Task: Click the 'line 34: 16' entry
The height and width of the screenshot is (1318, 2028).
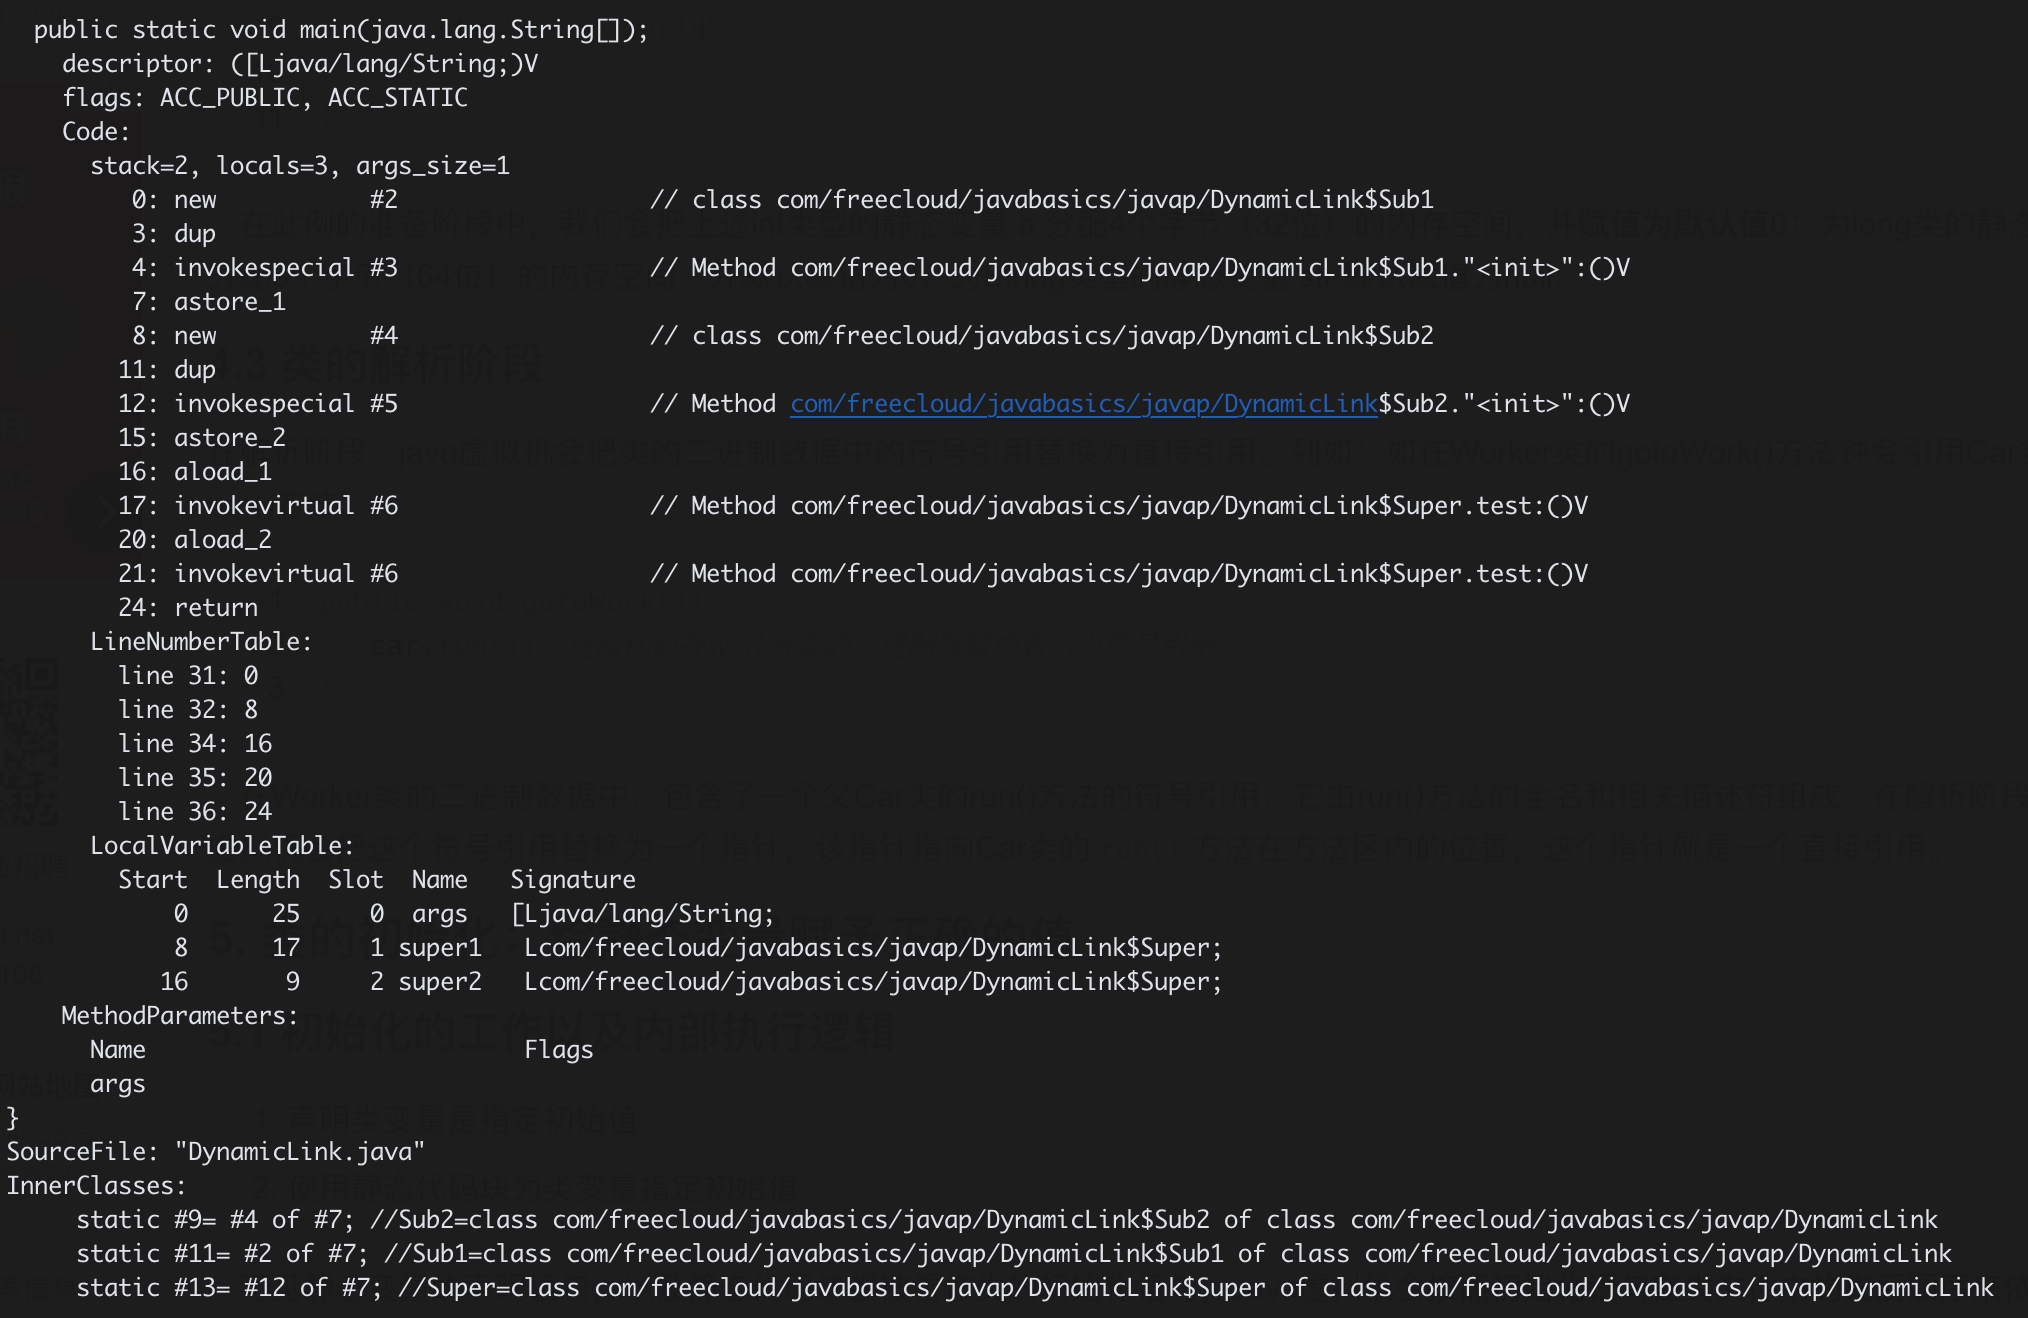Action: coord(195,744)
